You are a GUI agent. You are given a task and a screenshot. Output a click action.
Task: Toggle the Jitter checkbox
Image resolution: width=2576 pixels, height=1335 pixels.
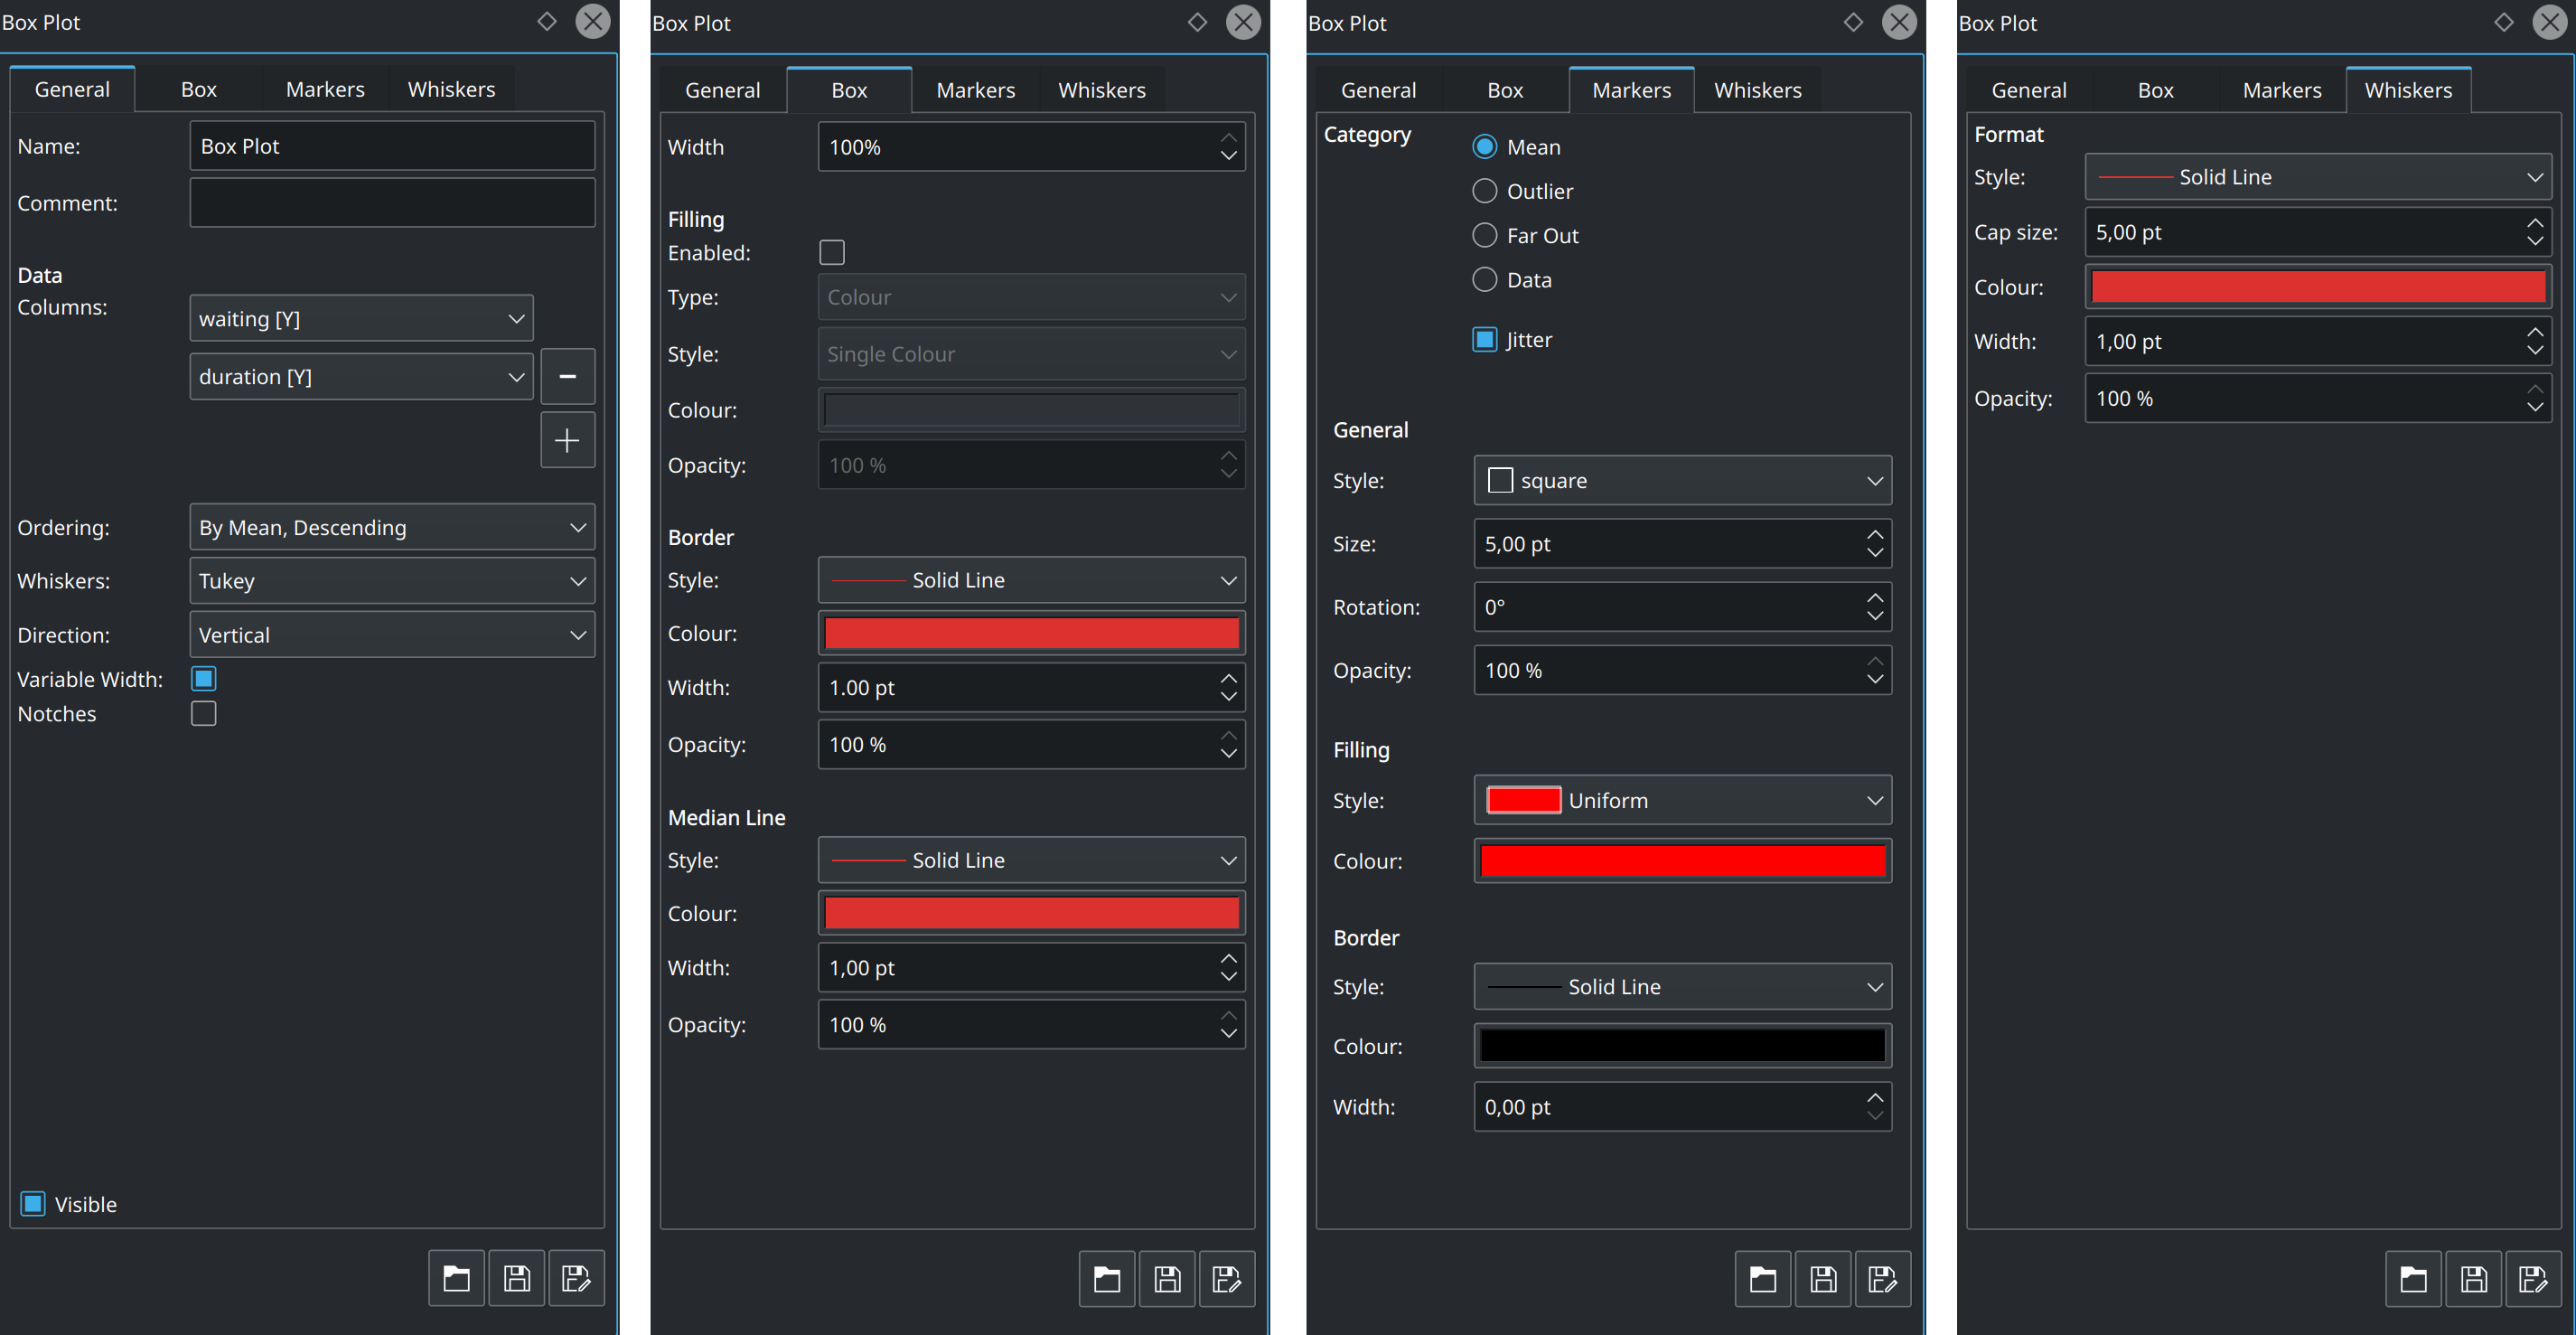[x=1484, y=340]
